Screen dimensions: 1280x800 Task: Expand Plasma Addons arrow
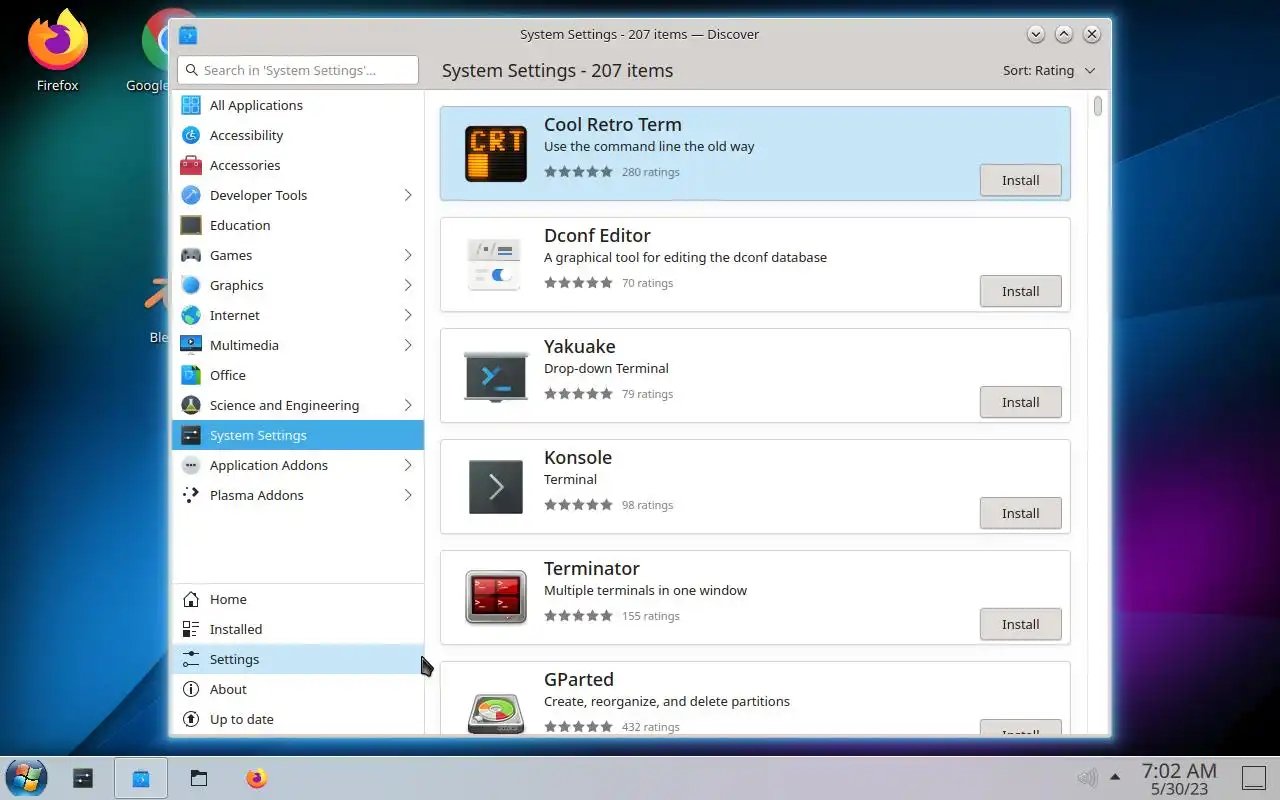408,495
